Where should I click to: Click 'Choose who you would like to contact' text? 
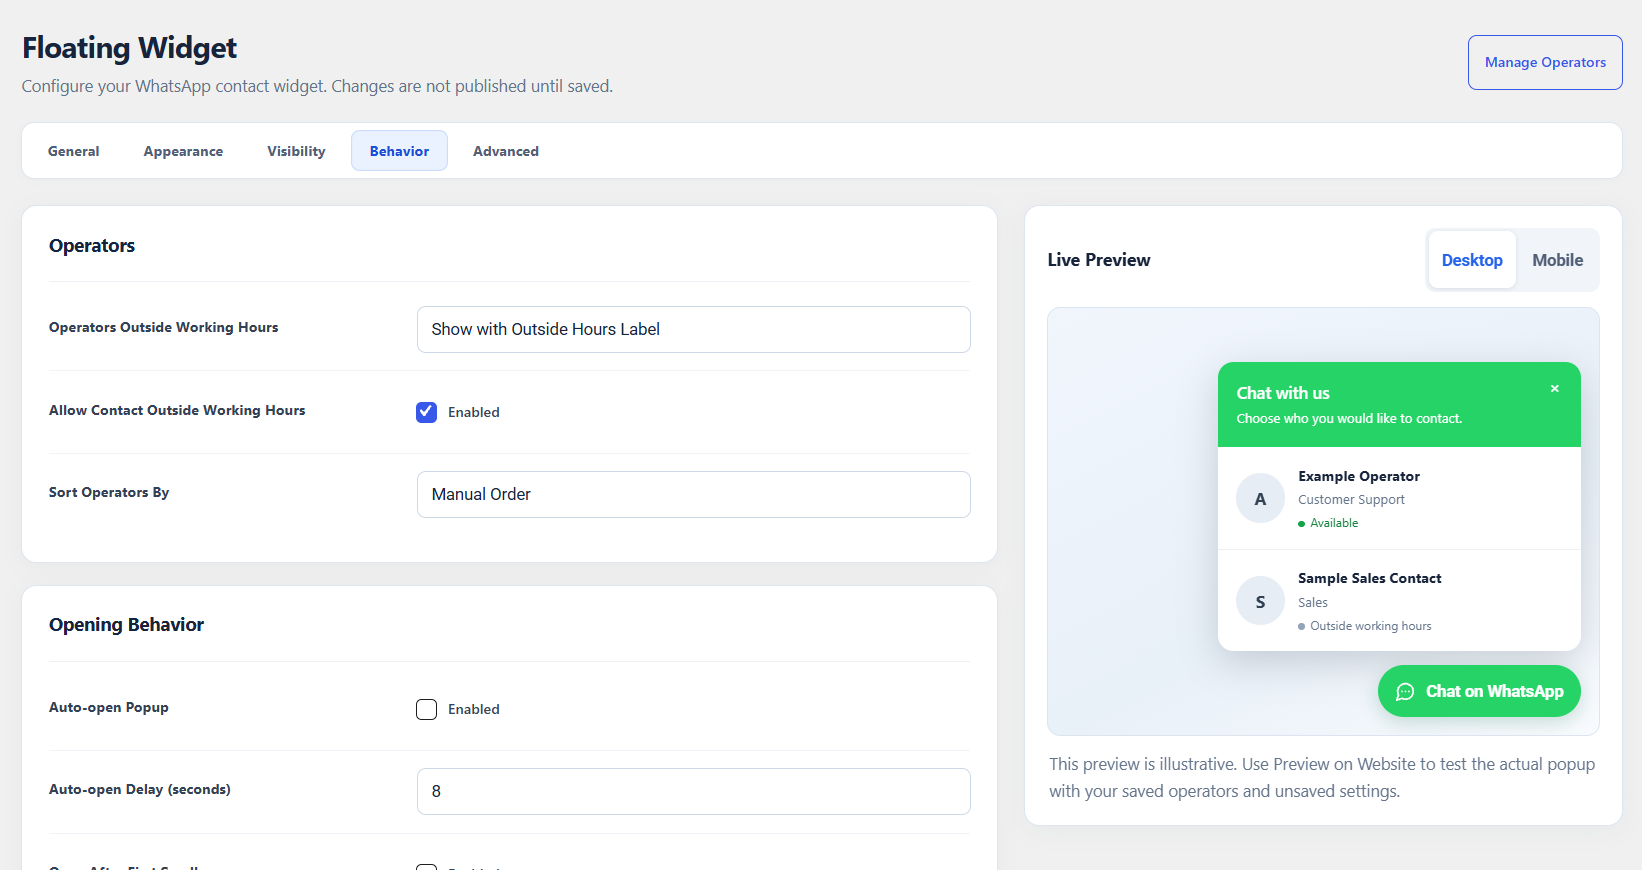click(x=1349, y=419)
